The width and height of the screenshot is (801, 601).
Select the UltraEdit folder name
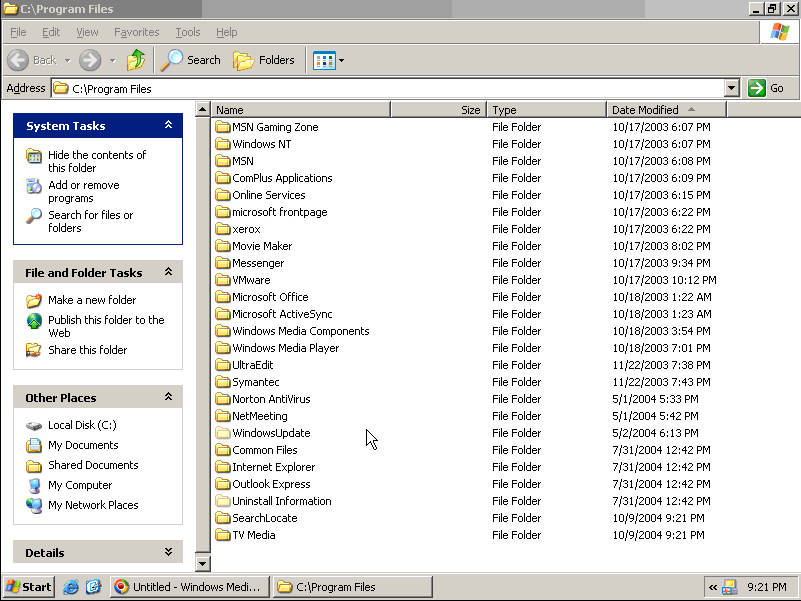coord(253,365)
